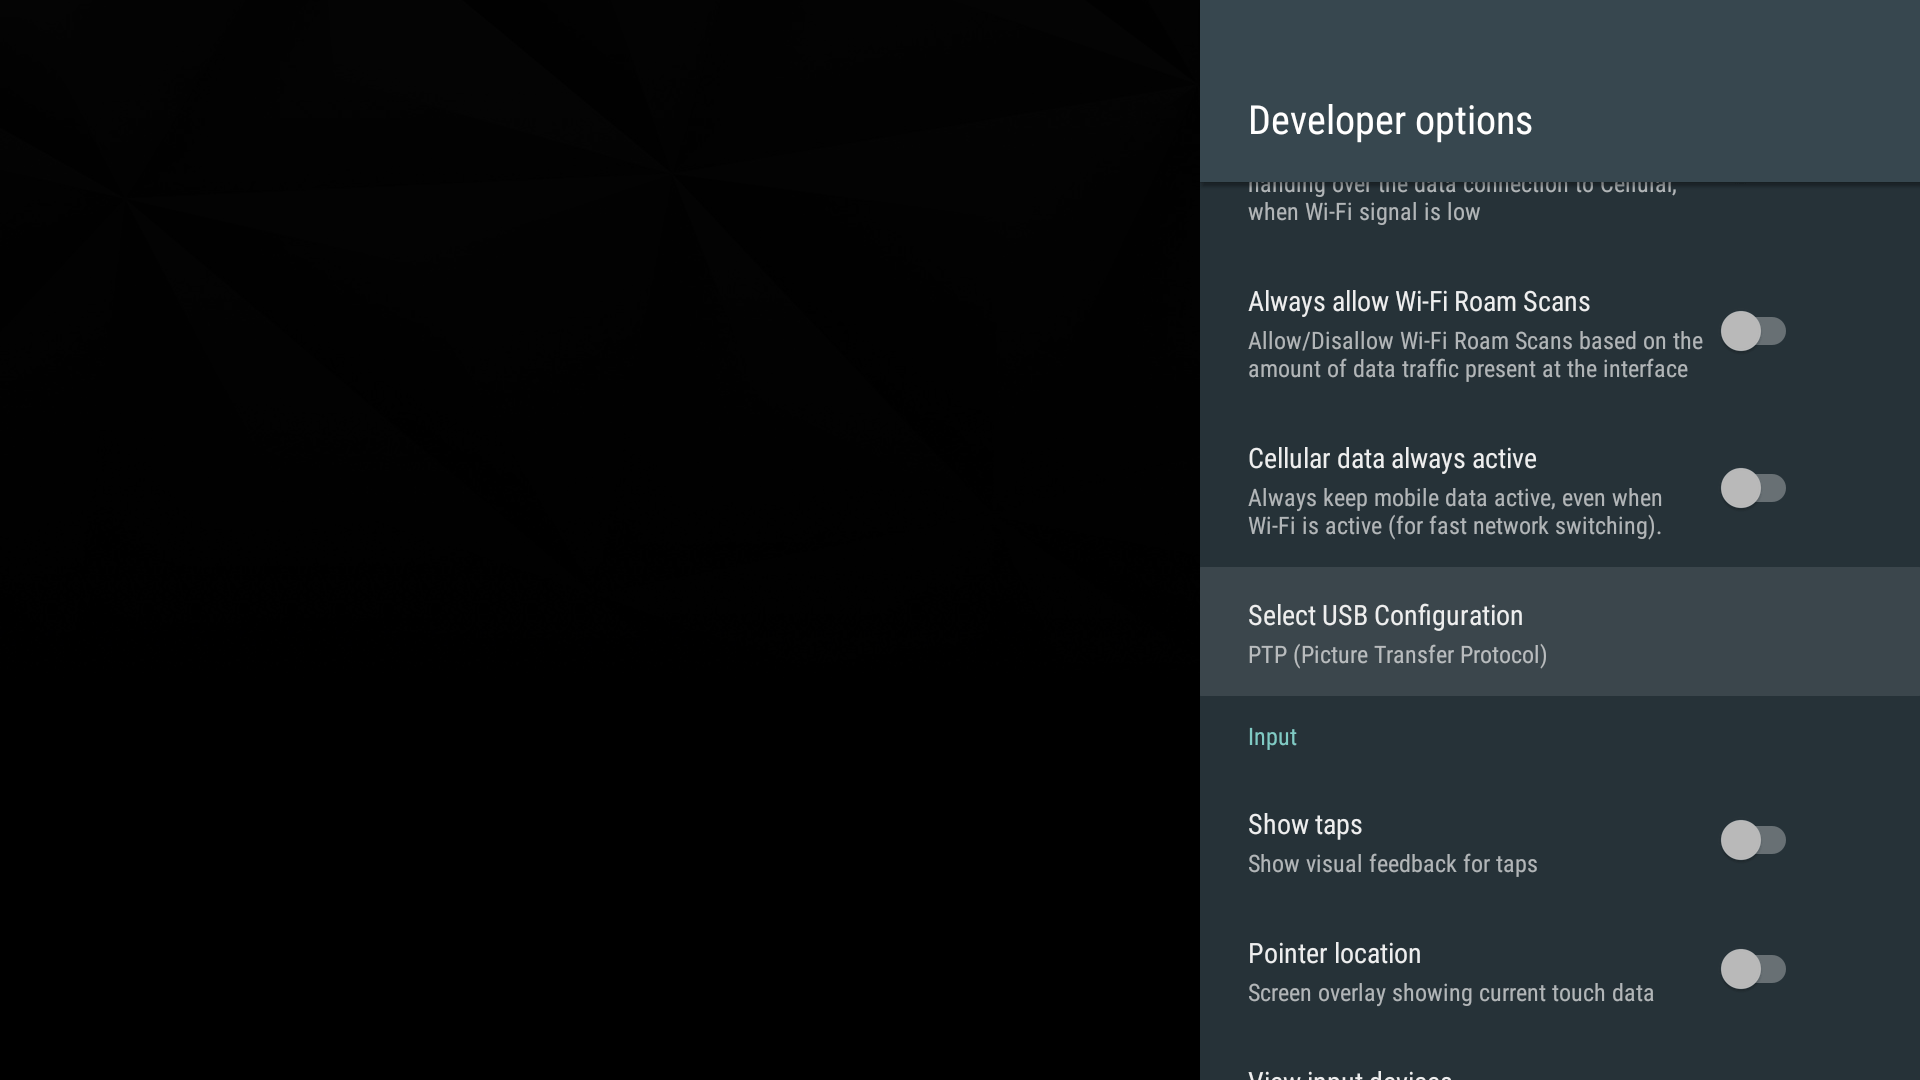1920x1080 pixels.
Task: Click the Always allow Wi-Fi Roam Scans label
Action: [1419, 302]
